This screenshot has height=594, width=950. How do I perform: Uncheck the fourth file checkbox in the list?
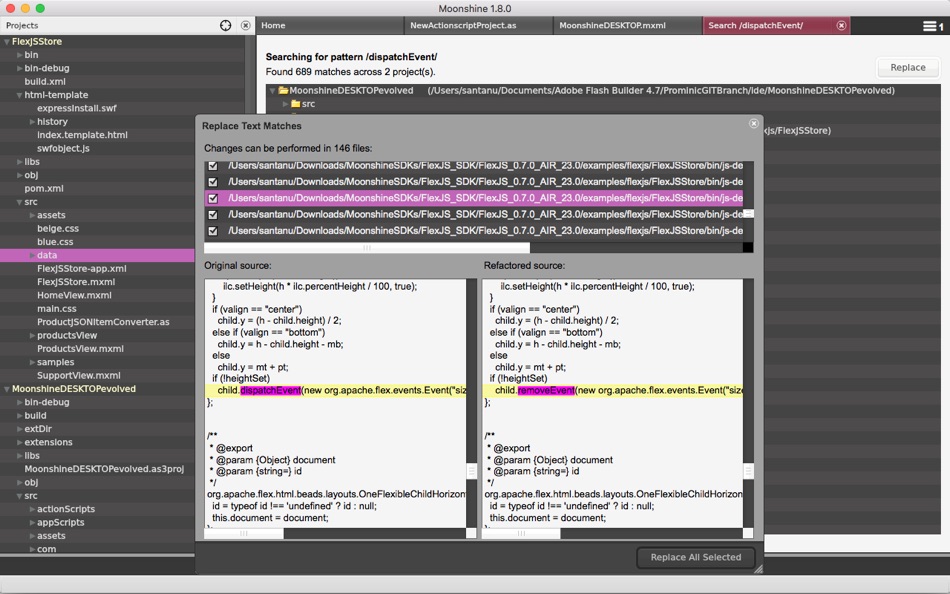click(x=213, y=215)
